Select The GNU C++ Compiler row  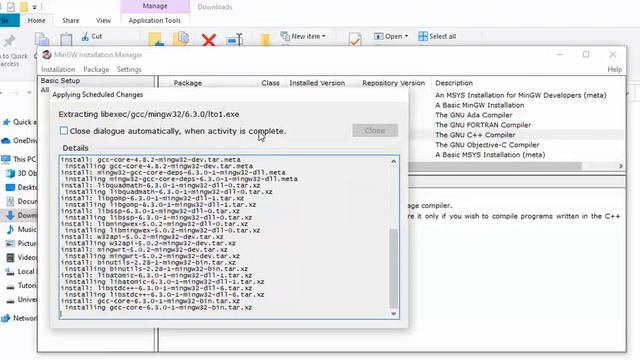(x=475, y=135)
